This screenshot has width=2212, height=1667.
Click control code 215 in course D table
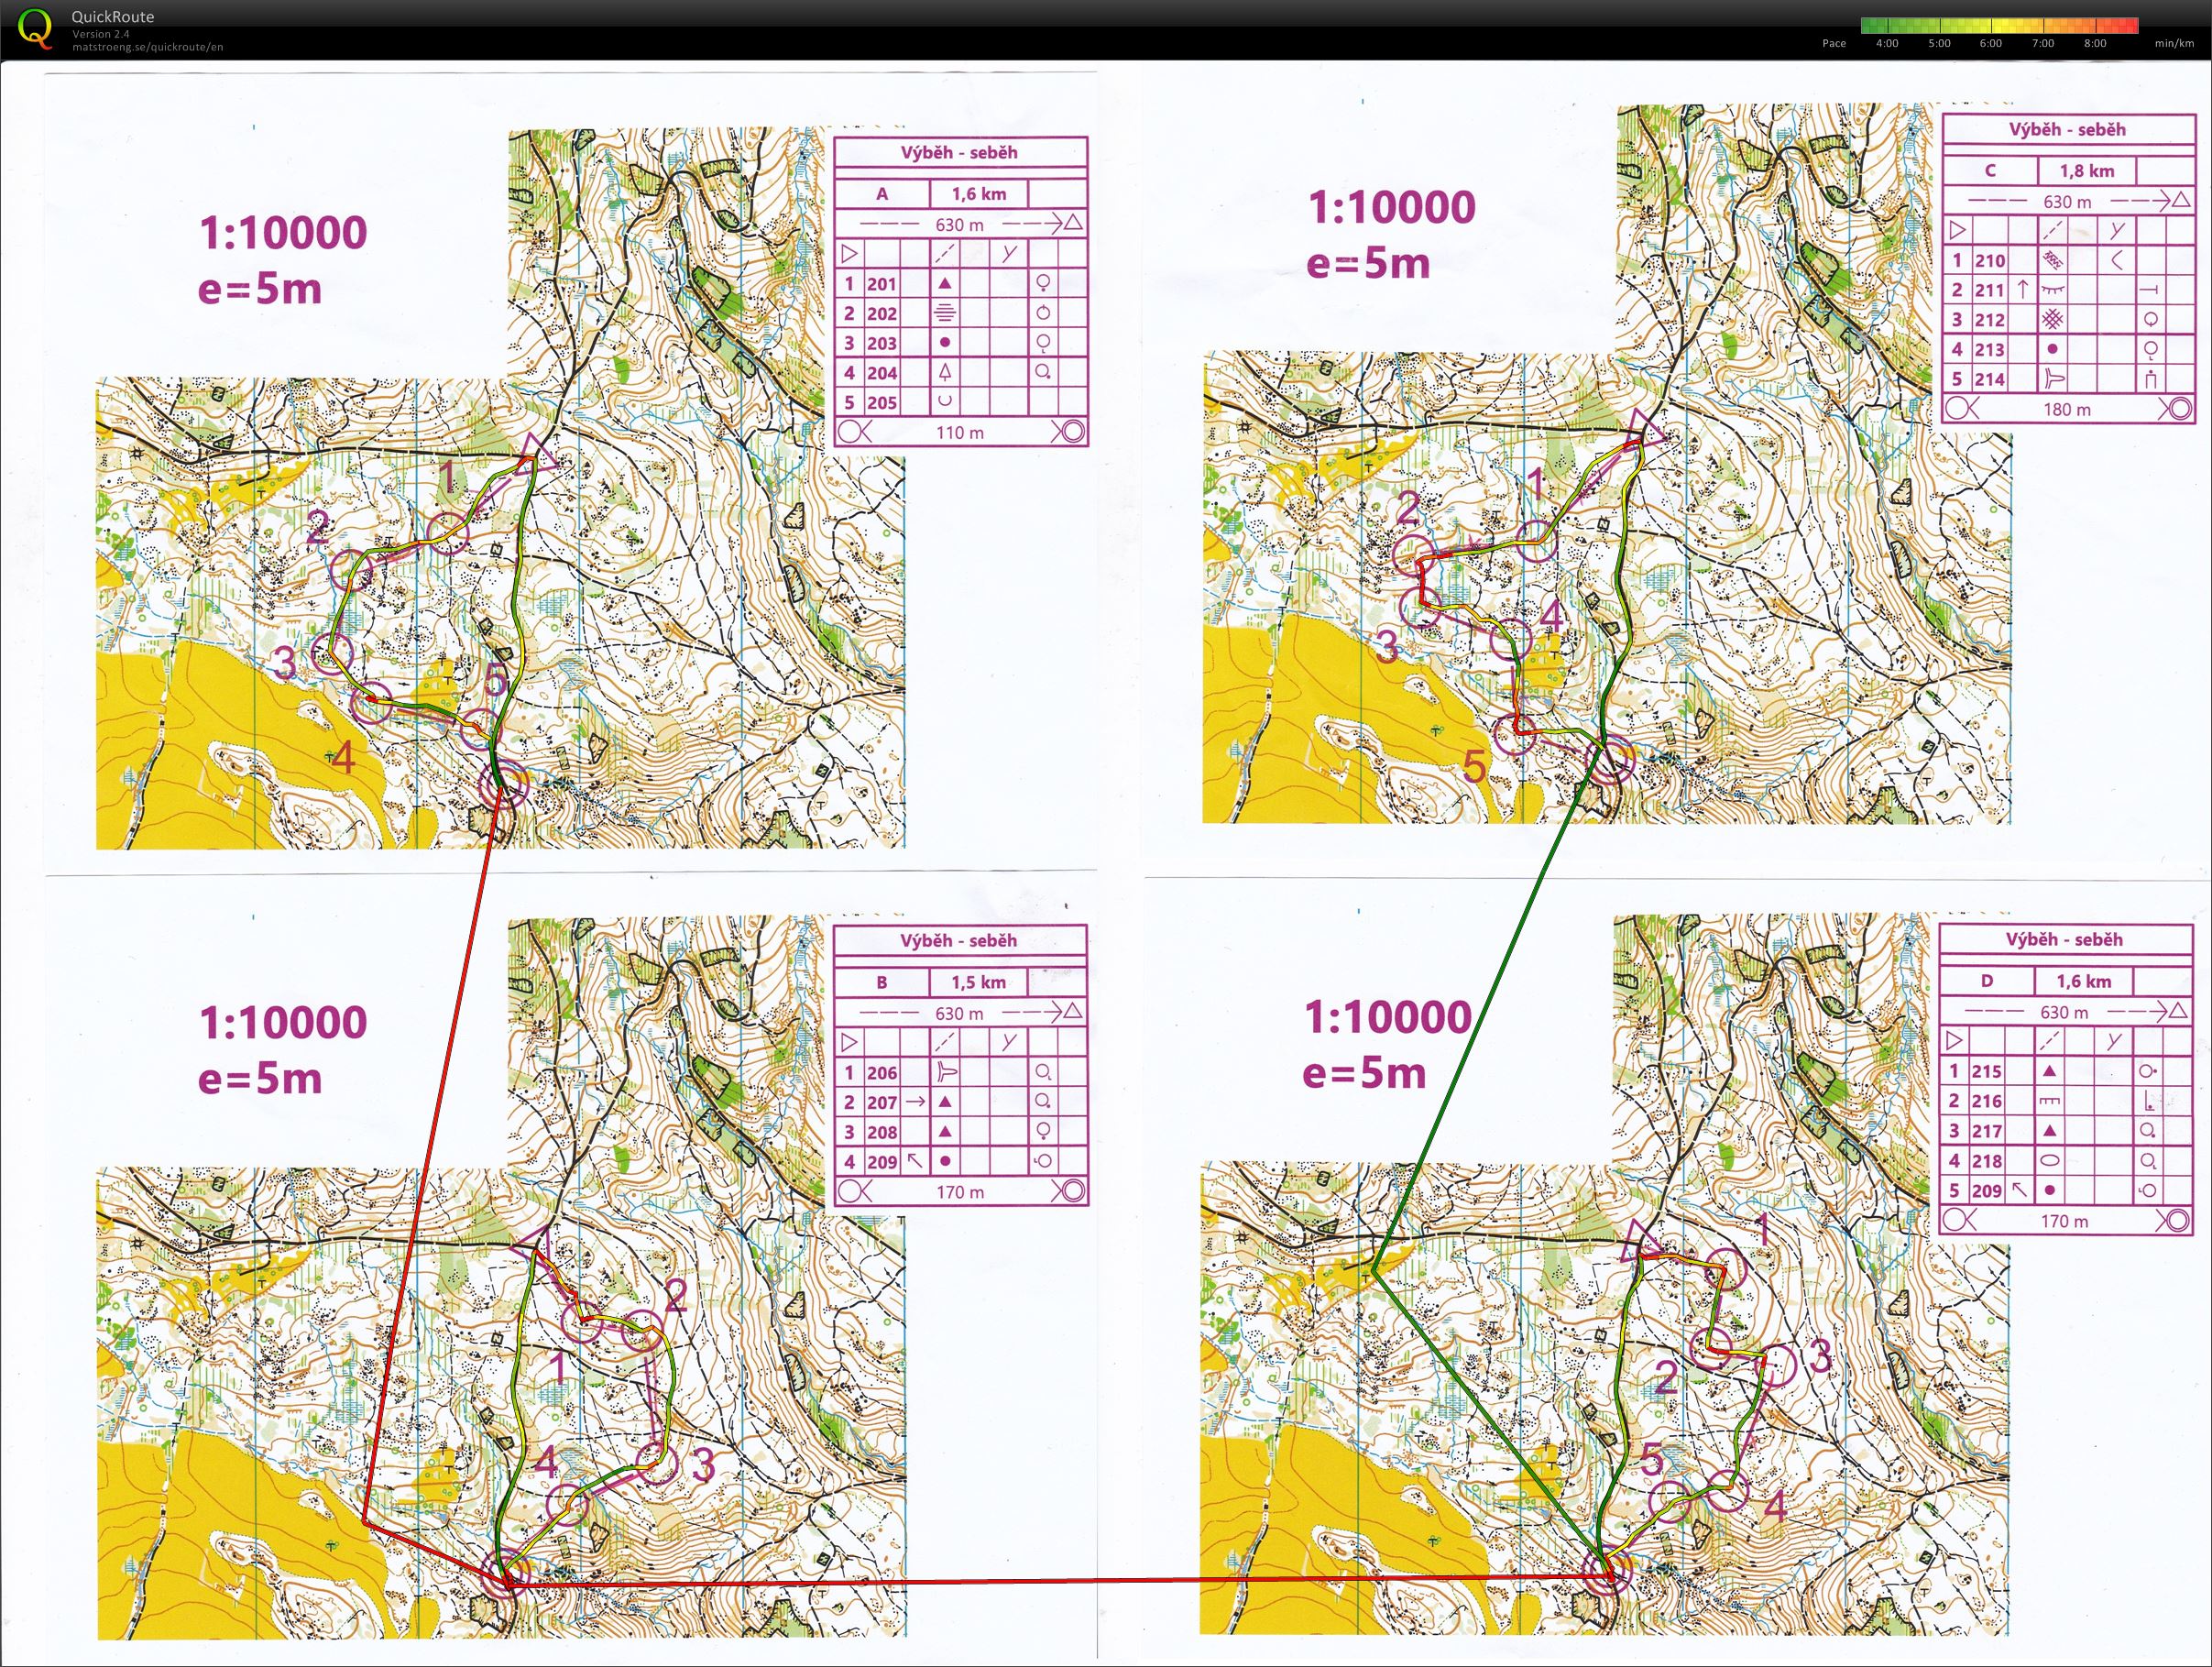click(1986, 1072)
